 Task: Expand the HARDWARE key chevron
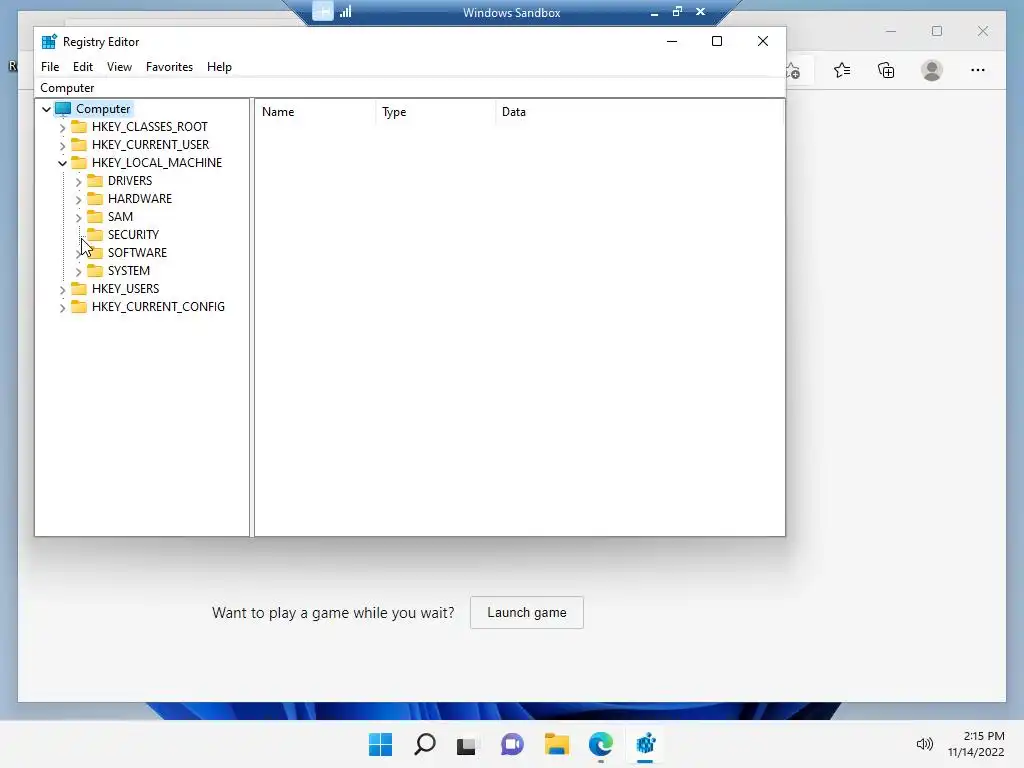point(78,199)
